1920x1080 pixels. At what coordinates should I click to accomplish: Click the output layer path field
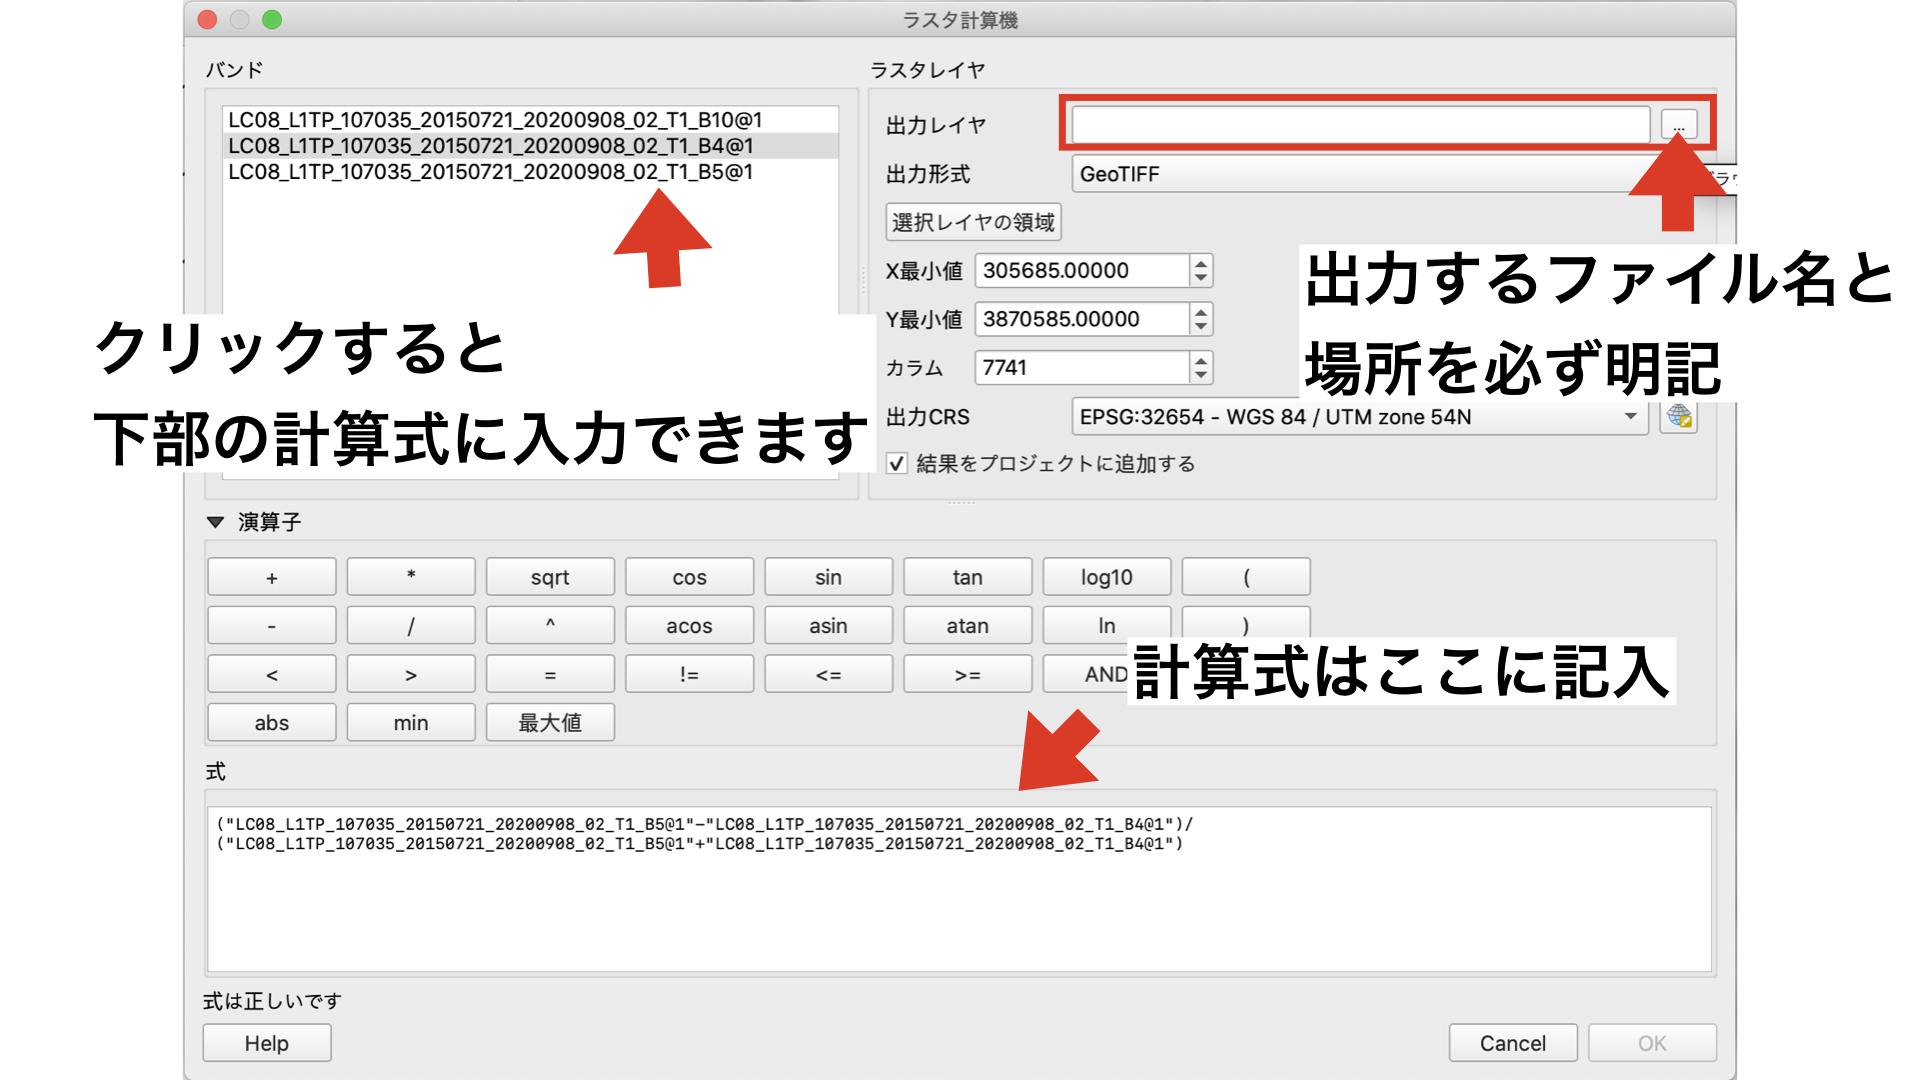(x=1360, y=125)
